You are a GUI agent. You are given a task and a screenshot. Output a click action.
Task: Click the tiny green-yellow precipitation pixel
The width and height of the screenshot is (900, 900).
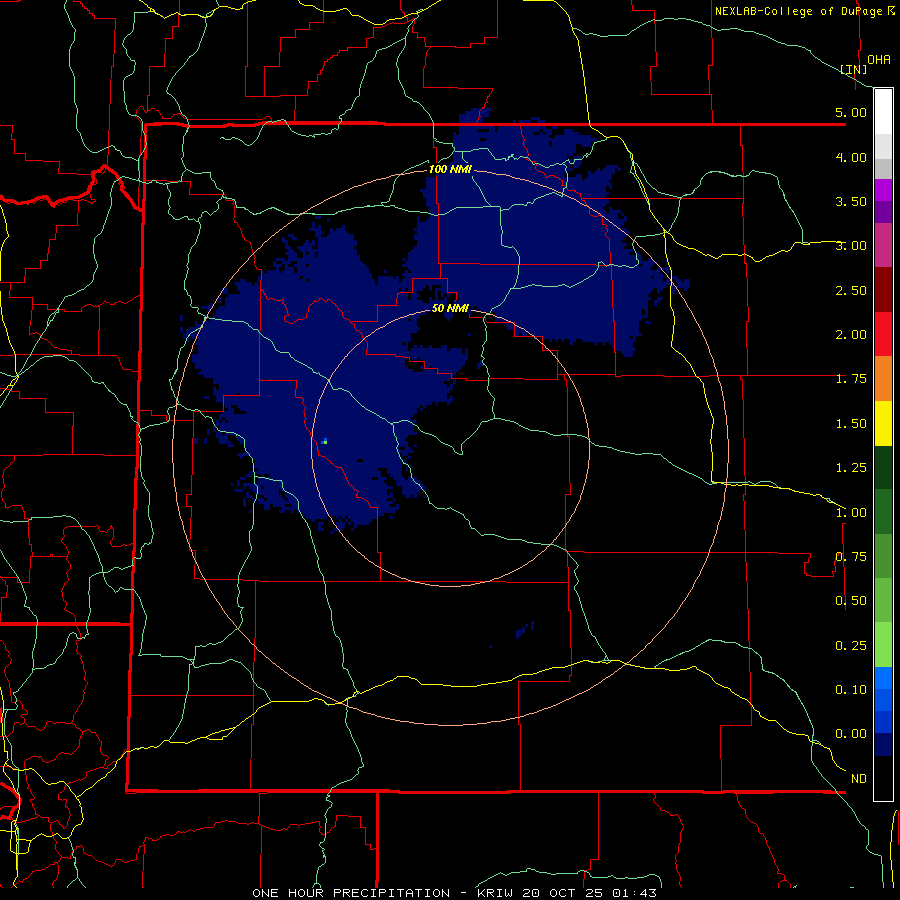click(325, 441)
